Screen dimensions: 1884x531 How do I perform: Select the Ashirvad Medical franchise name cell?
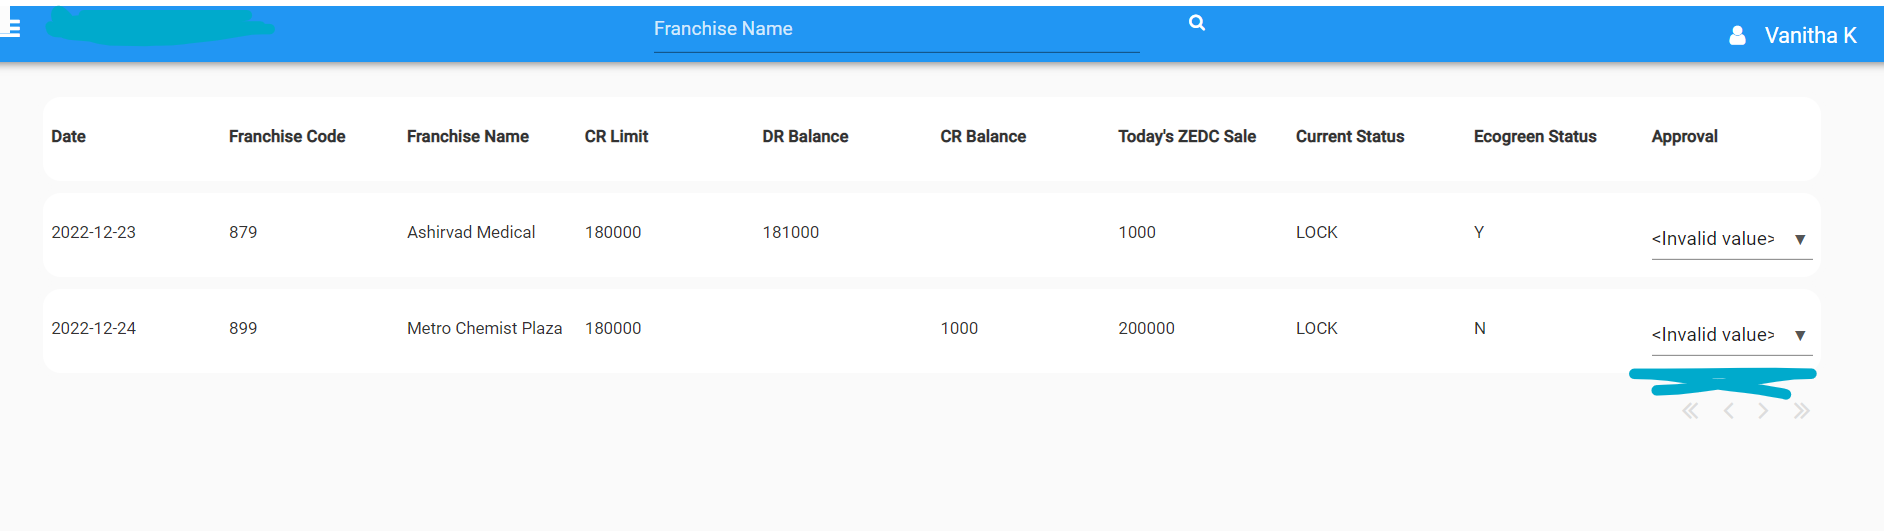[x=471, y=233]
